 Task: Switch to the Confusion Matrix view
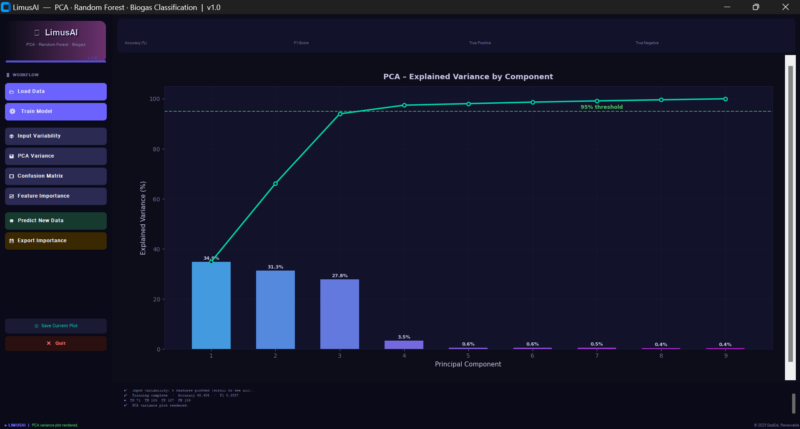55,176
